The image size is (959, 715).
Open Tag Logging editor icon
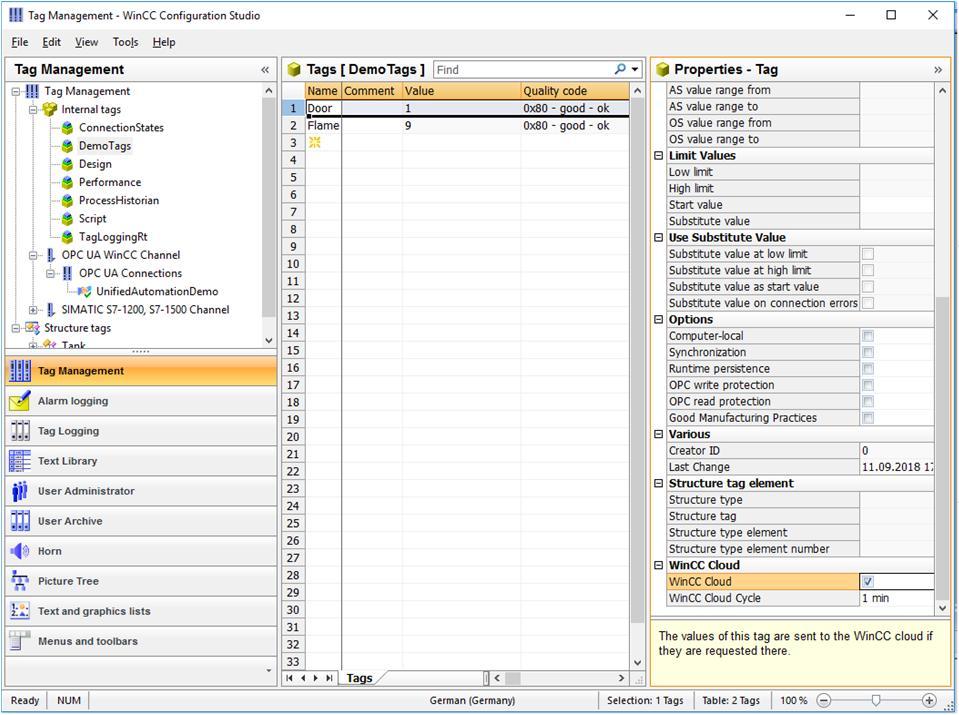20,431
